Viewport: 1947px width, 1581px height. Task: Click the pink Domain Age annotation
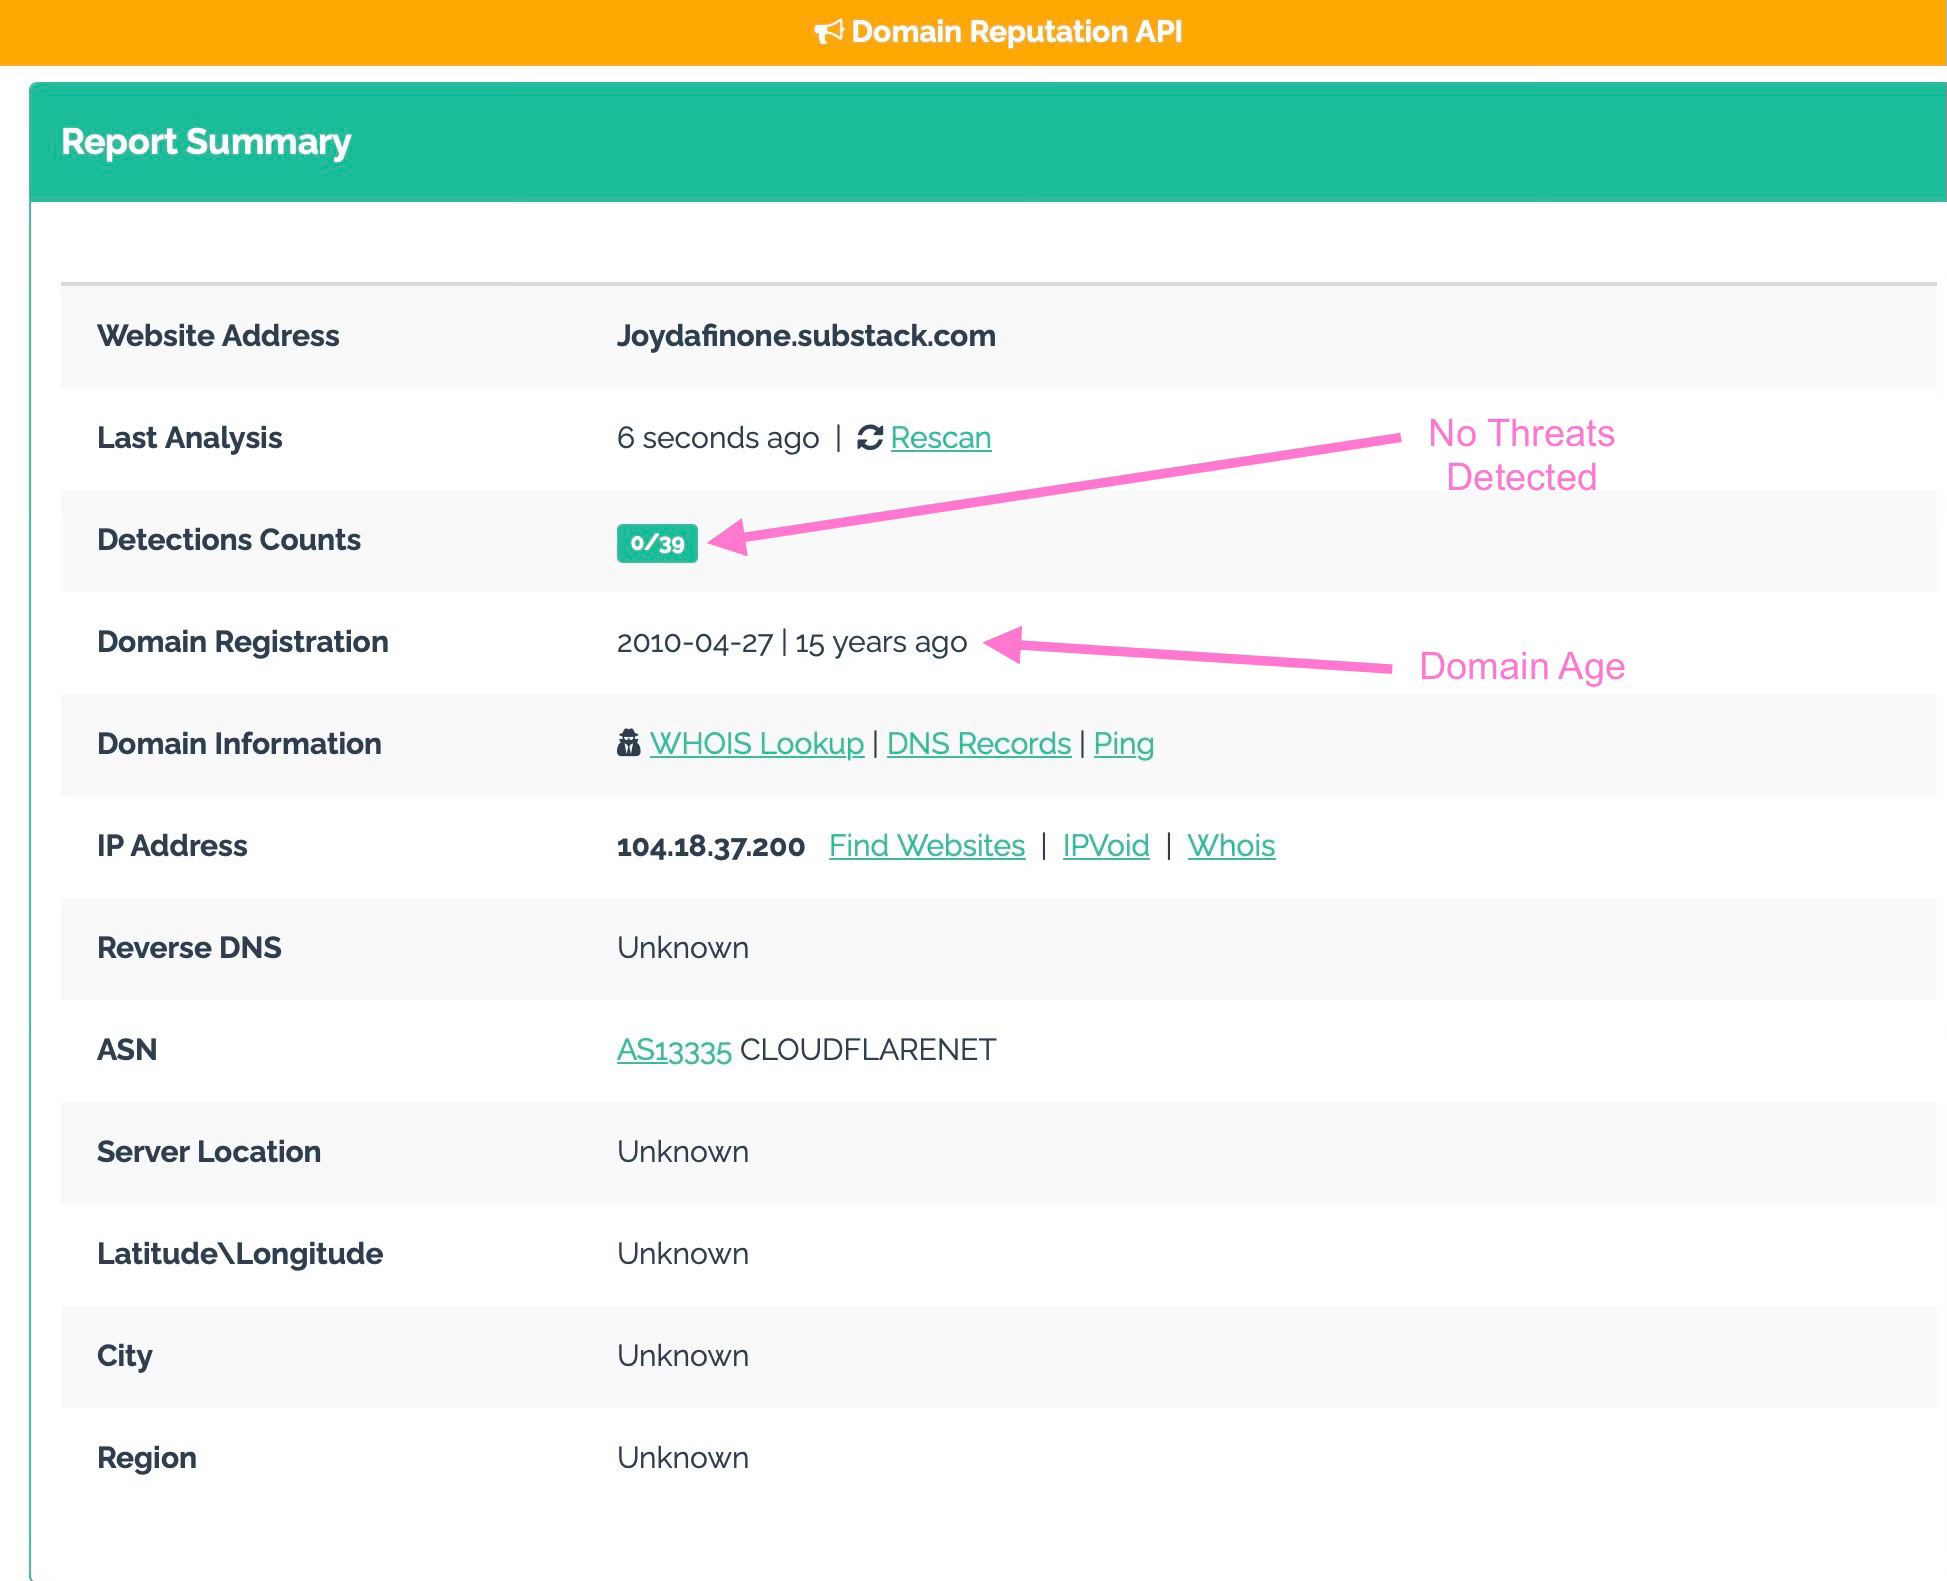click(1521, 666)
